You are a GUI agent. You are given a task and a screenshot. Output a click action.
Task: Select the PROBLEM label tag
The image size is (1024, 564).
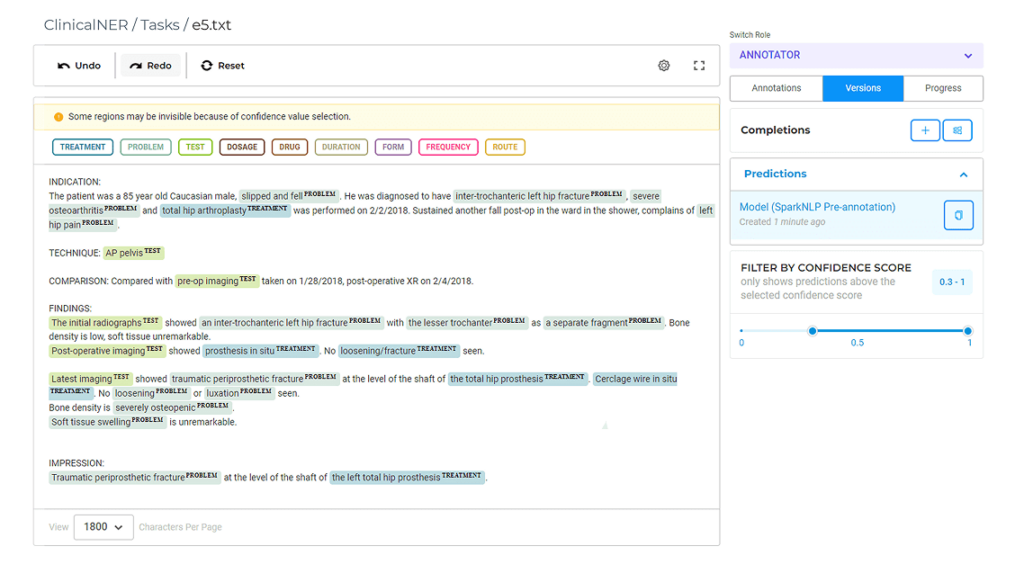pos(146,147)
